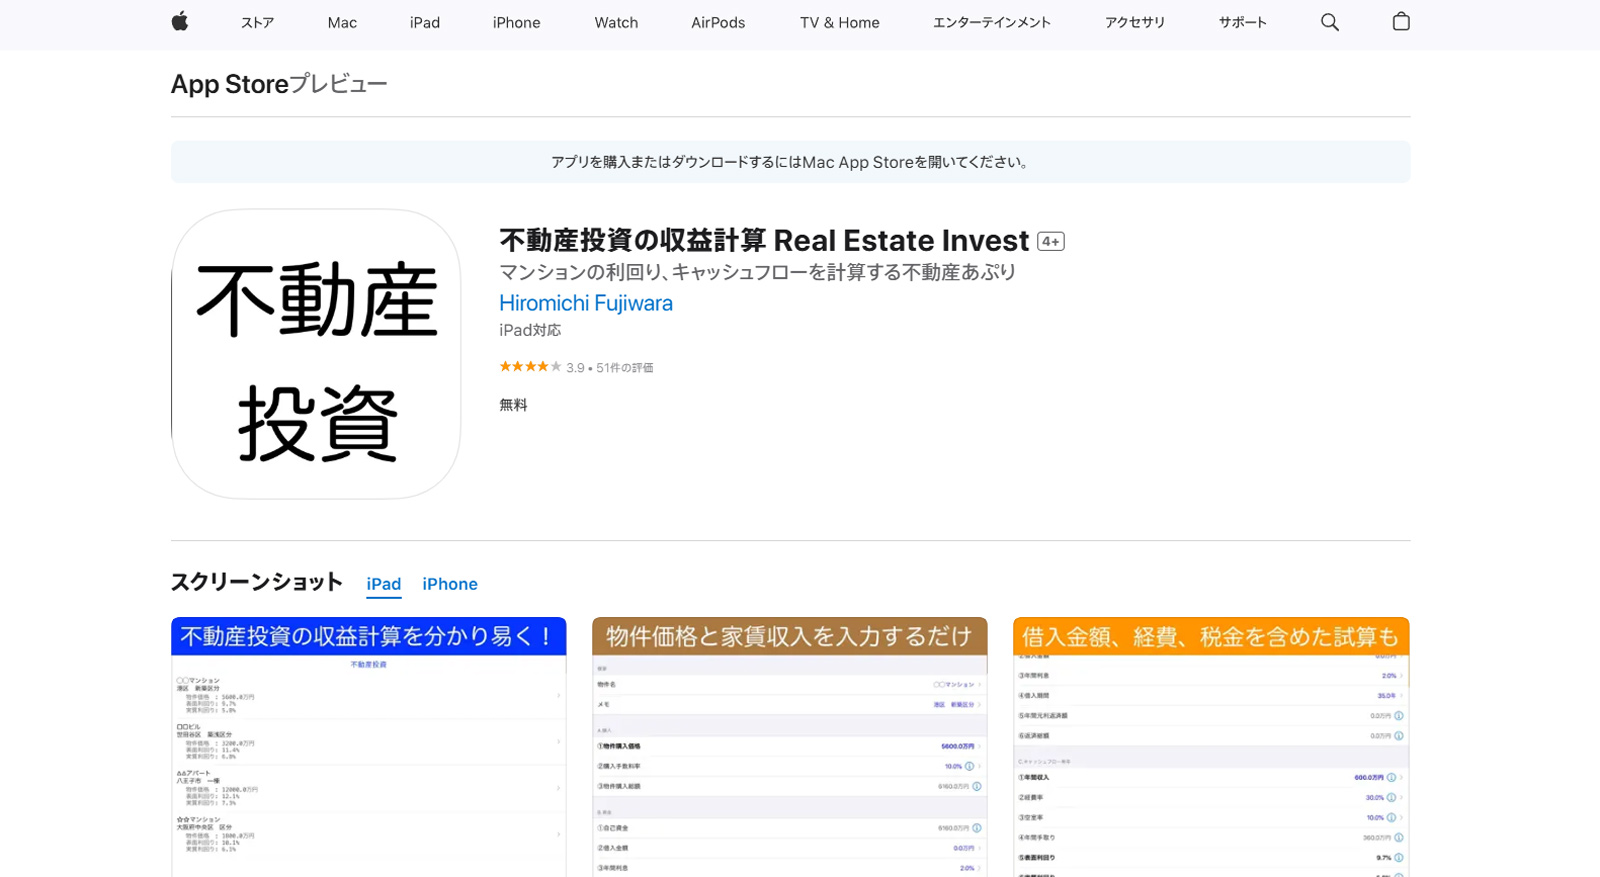This screenshot has width=1600, height=877.
Task: Click the 不動産投資 app icon
Action: [x=316, y=354]
